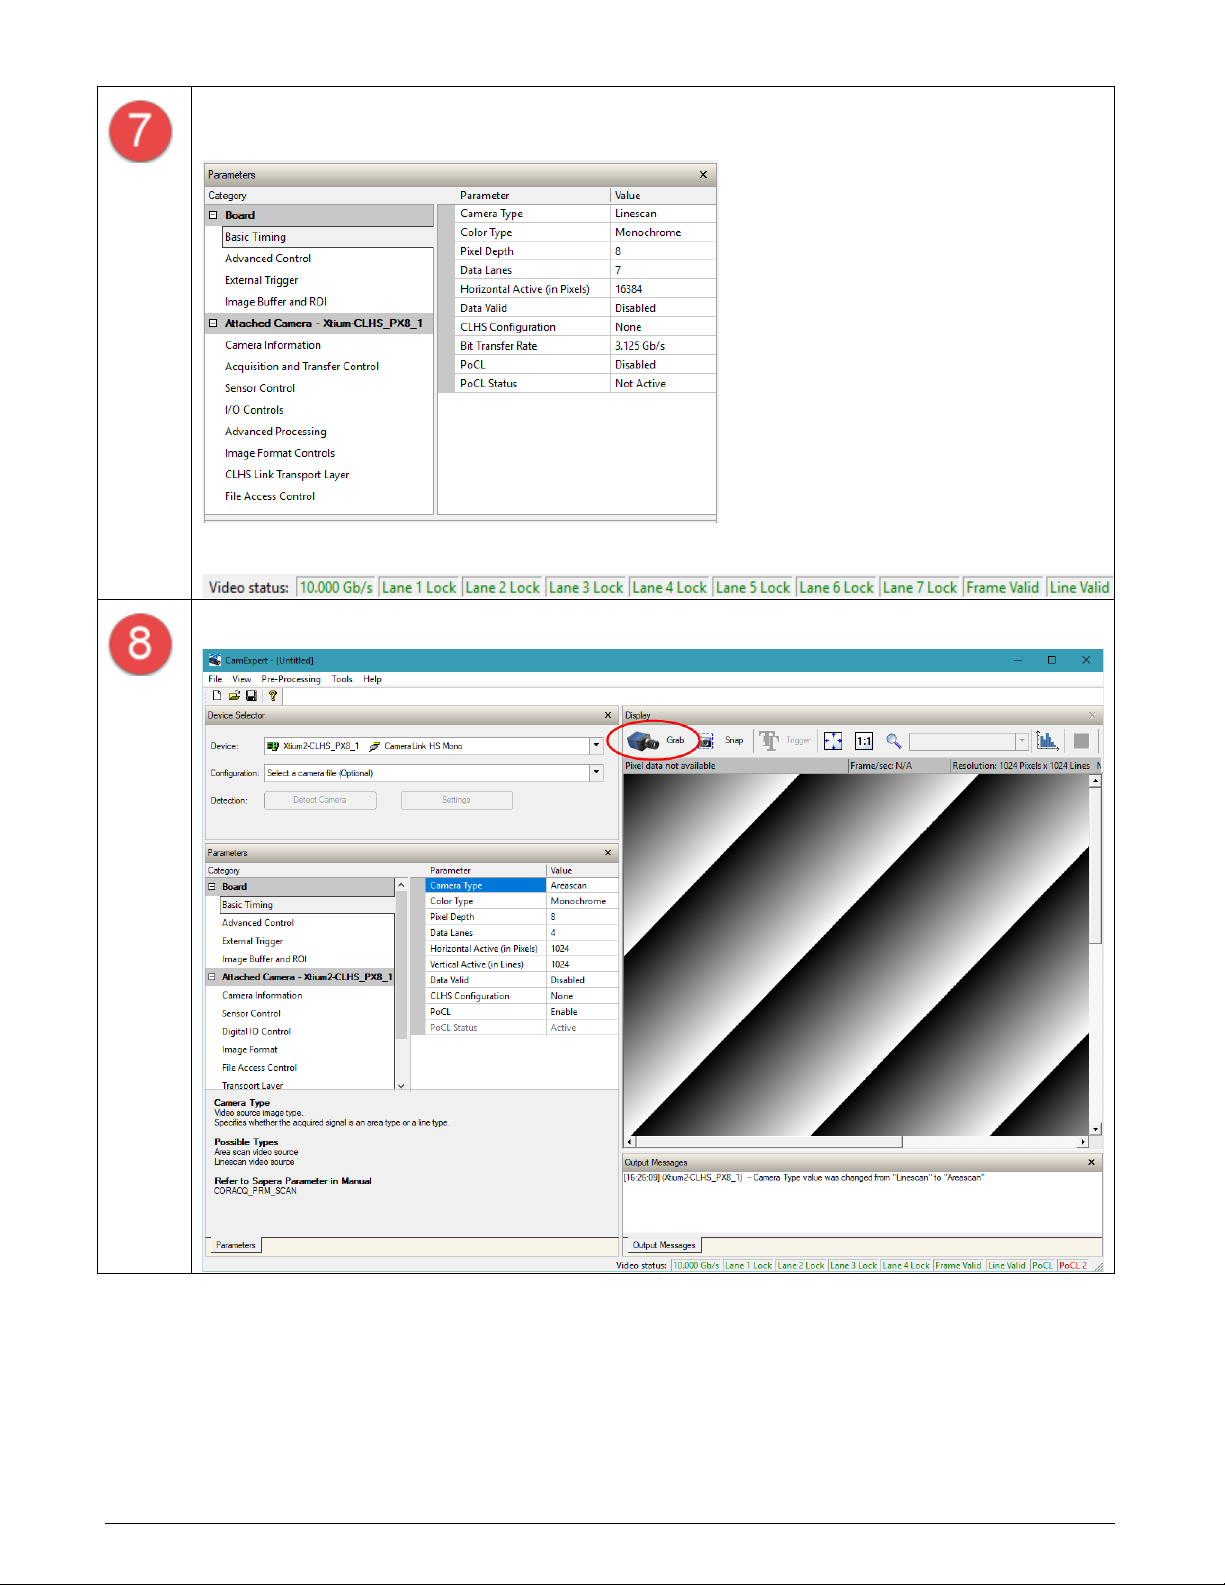Click the magnifying glass zoom icon
1225x1585 pixels.
point(894,741)
